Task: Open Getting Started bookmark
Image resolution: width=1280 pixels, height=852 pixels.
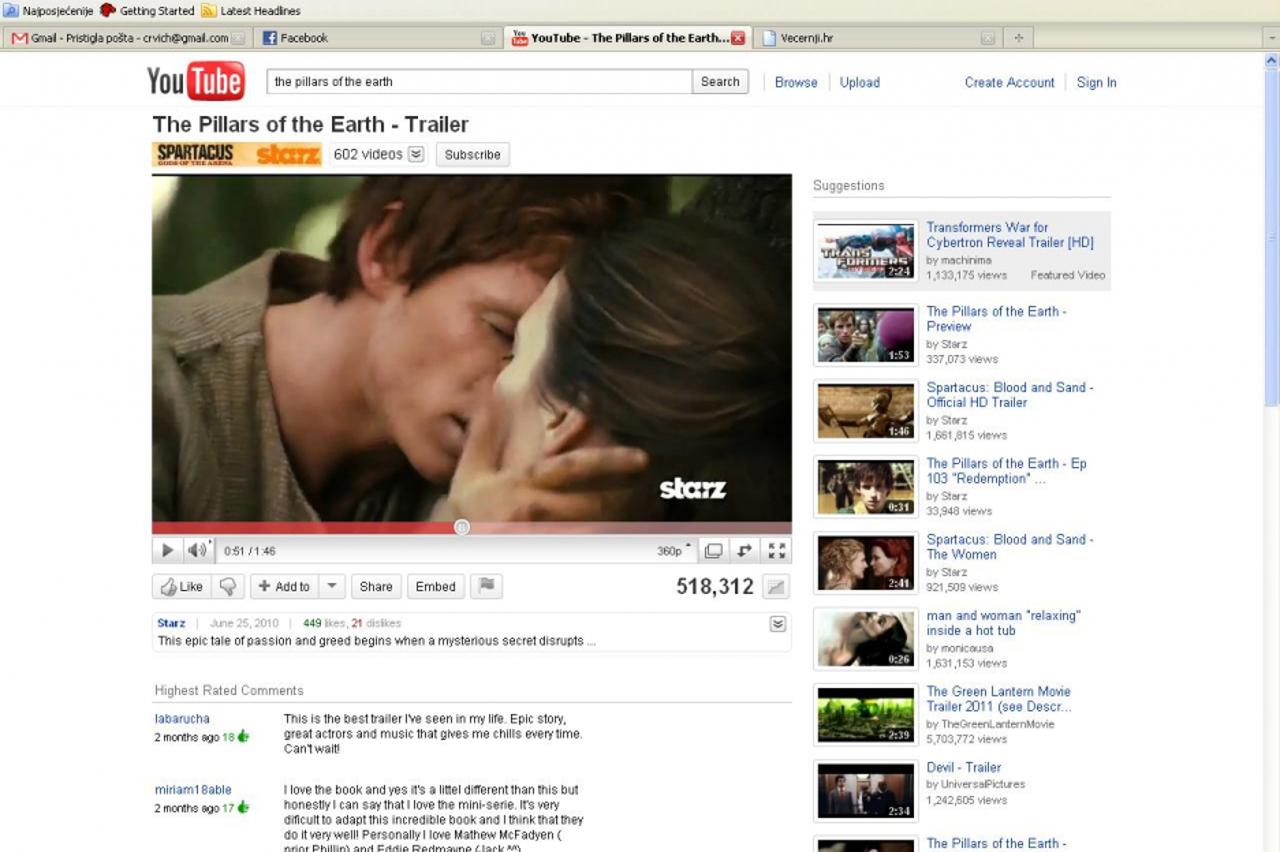Action: click(147, 11)
